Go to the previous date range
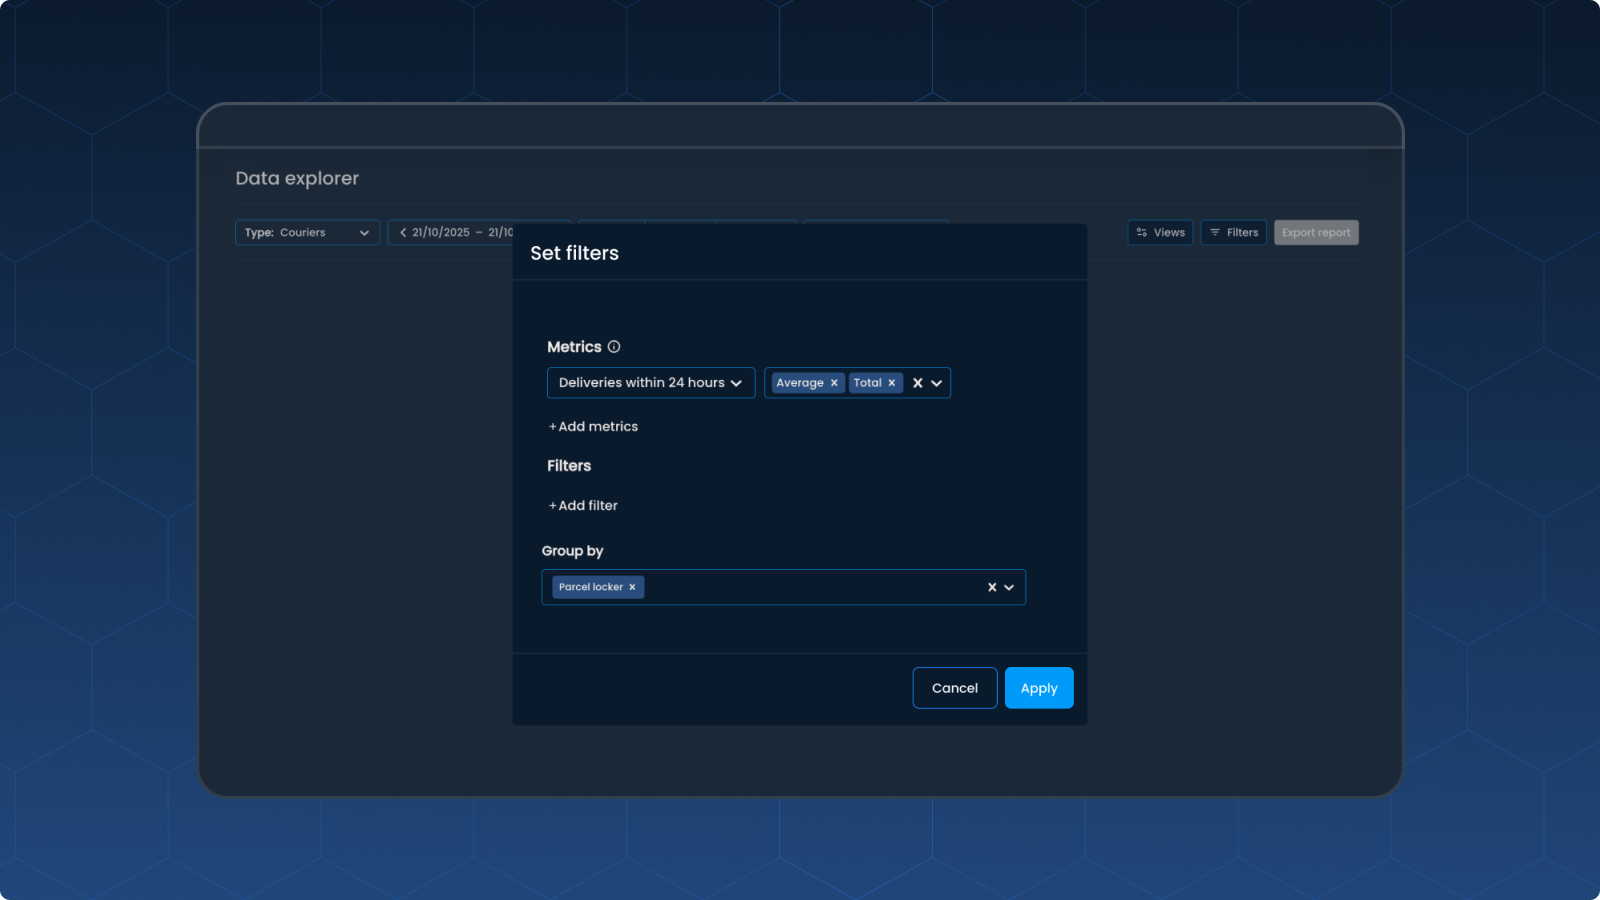1600x900 pixels. click(x=403, y=232)
